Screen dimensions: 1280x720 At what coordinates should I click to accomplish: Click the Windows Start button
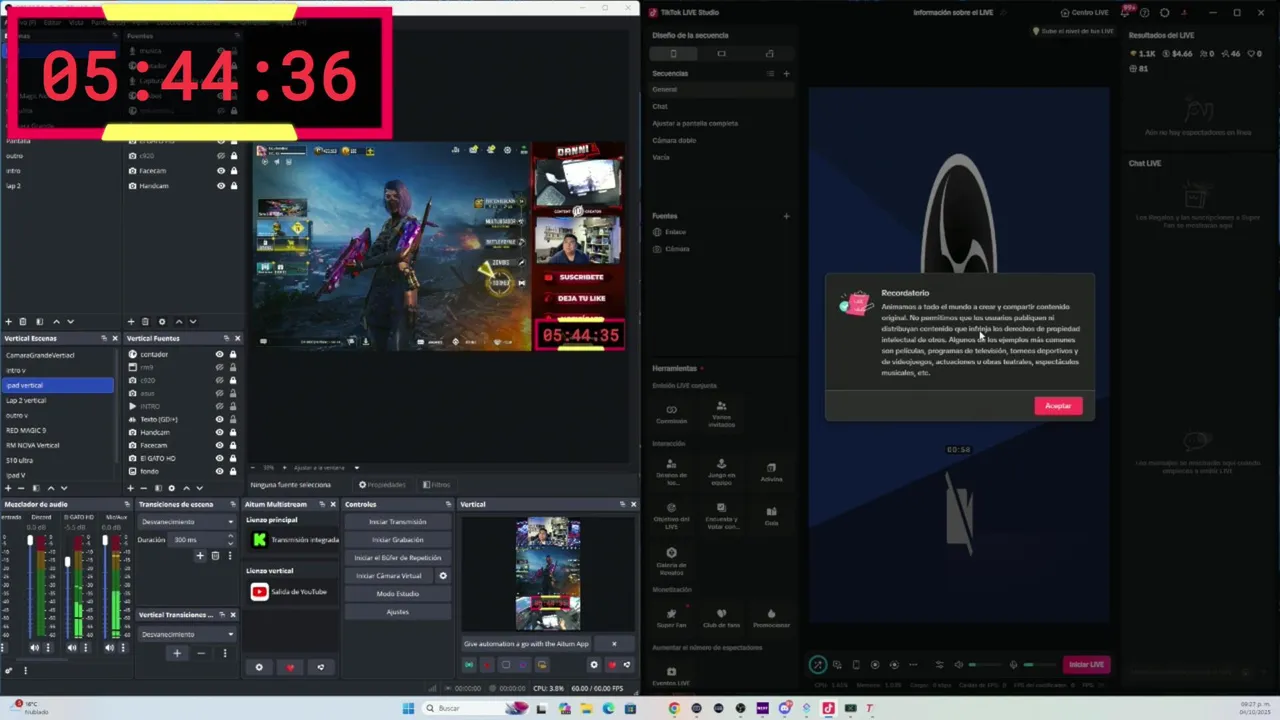pos(408,708)
